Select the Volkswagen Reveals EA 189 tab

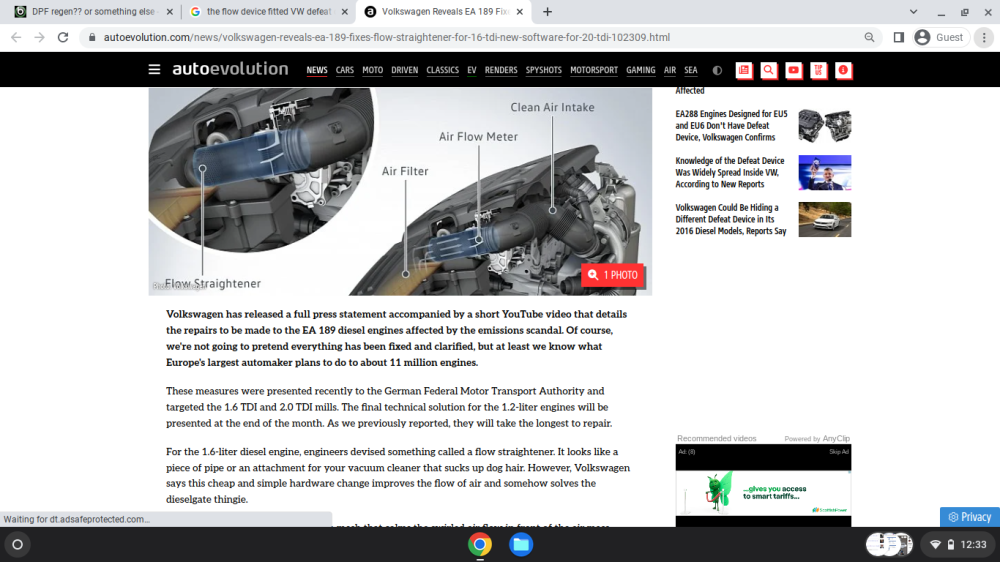[x=445, y=11]
